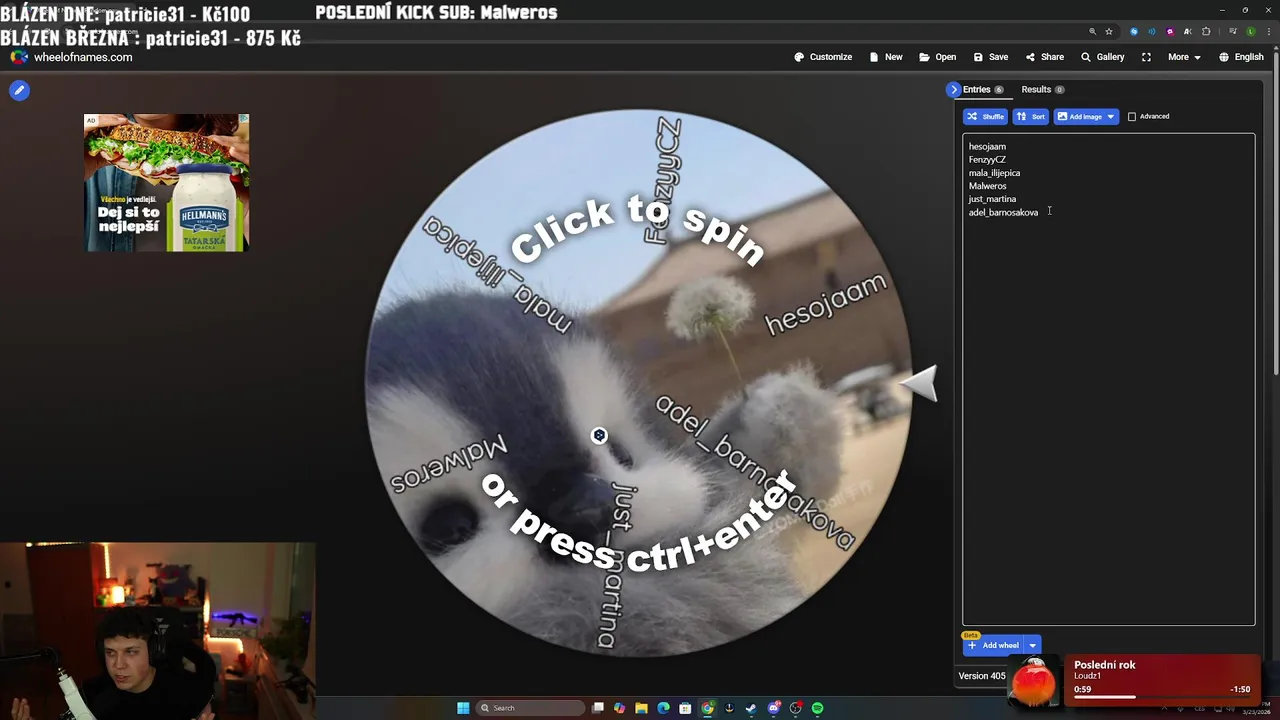Bookmark this page with the star icon
Screen dimensions: 1280x720
click(x=1109, y=31)
